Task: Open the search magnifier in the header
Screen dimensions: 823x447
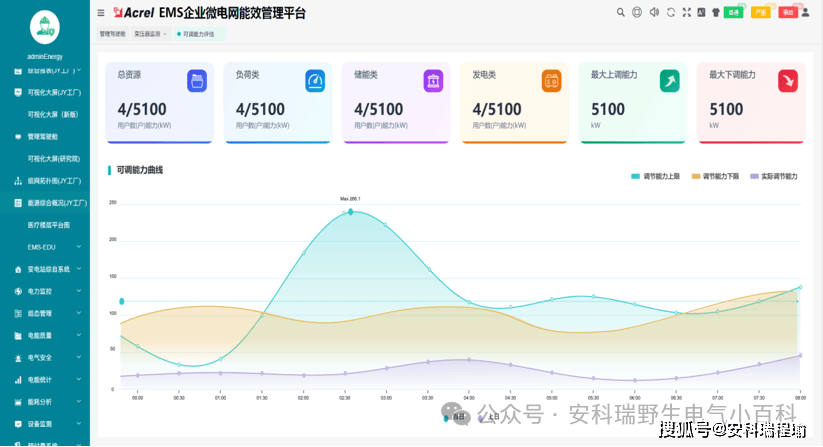Action: pyautogui.click(x=620, y=12)
